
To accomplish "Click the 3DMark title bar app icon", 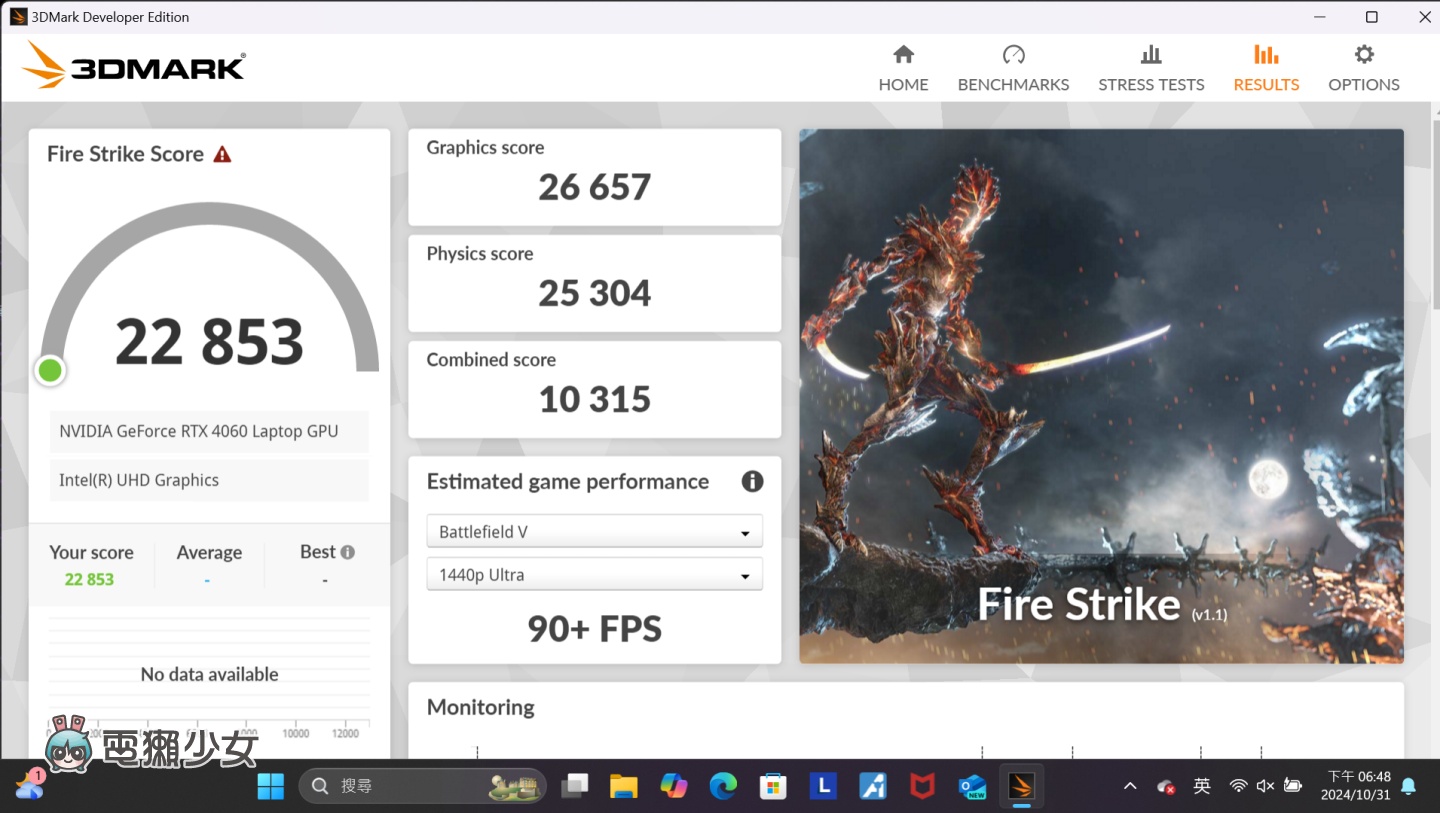I will (x=18, y=17).
